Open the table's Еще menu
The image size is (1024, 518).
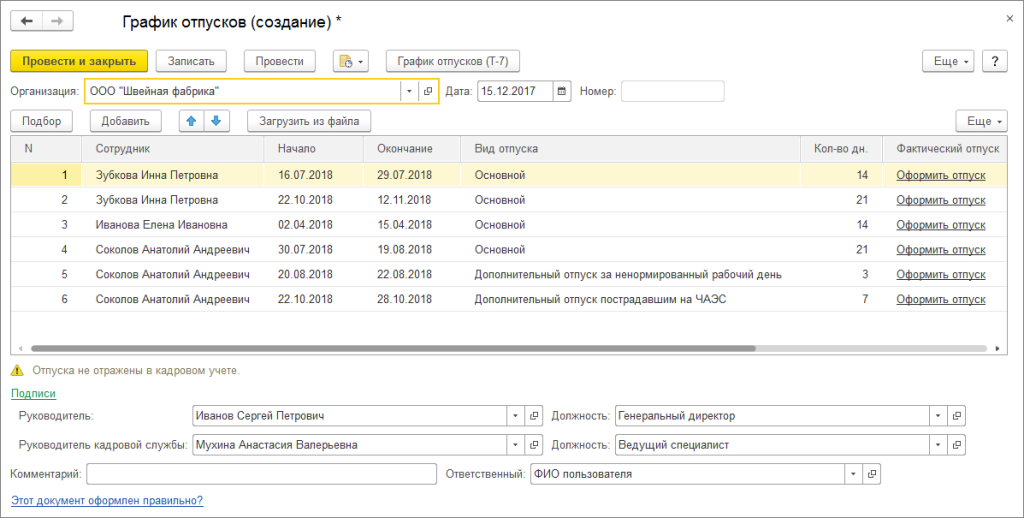pyautogui.click(x=980, y=121)
